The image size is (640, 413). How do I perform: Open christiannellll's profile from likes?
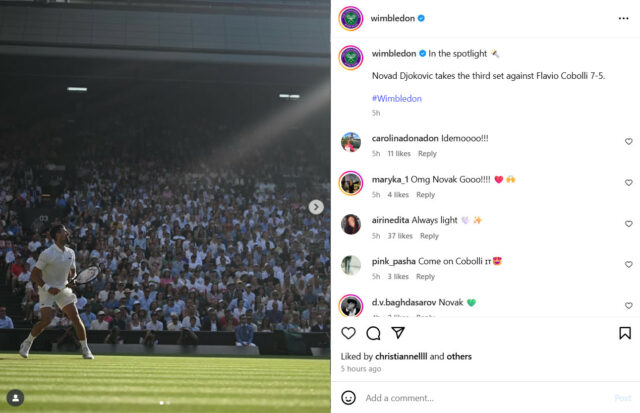point(401,356)
